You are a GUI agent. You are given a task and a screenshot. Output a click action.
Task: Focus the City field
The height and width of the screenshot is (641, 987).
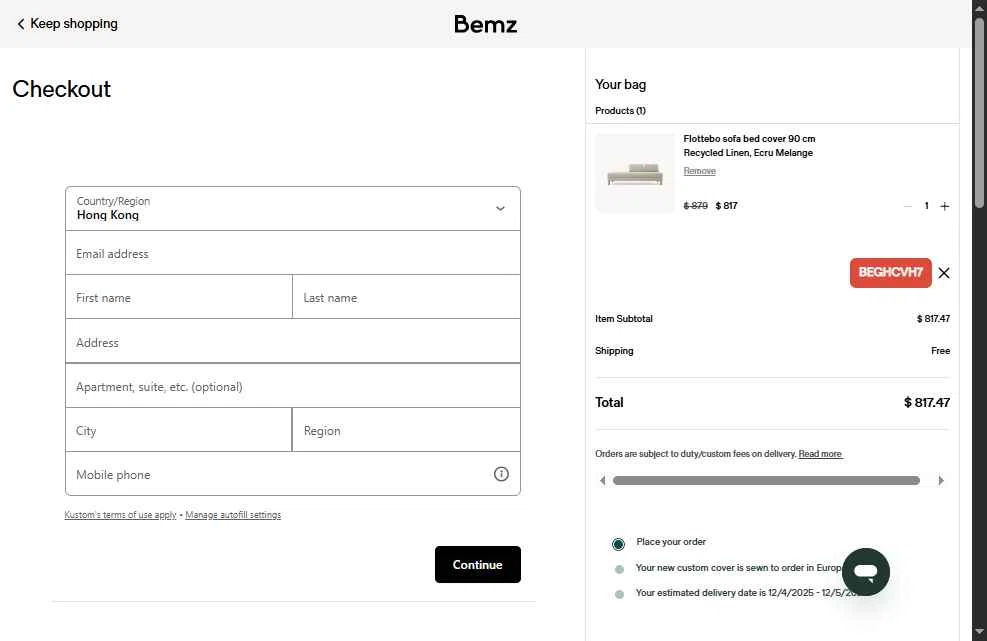point(179,430)
